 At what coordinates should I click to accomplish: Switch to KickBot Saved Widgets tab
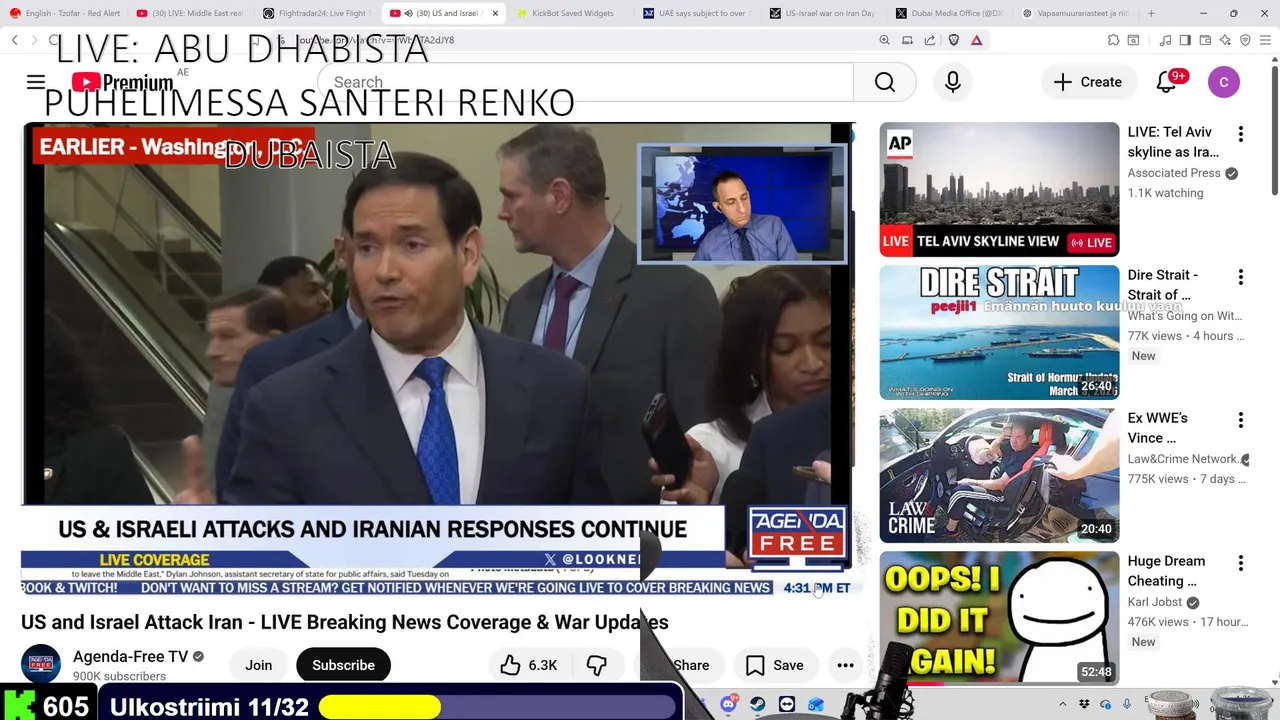pos(570,13)
